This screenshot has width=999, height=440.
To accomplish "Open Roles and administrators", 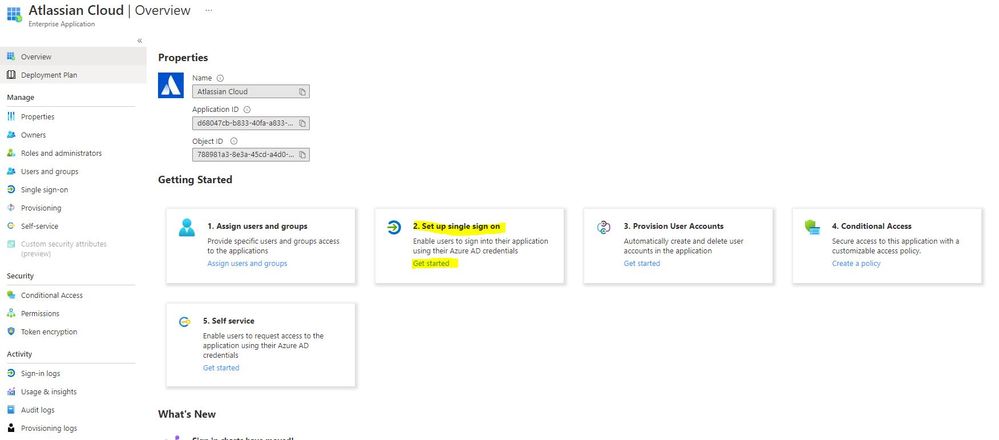I will tap(61, 153).
